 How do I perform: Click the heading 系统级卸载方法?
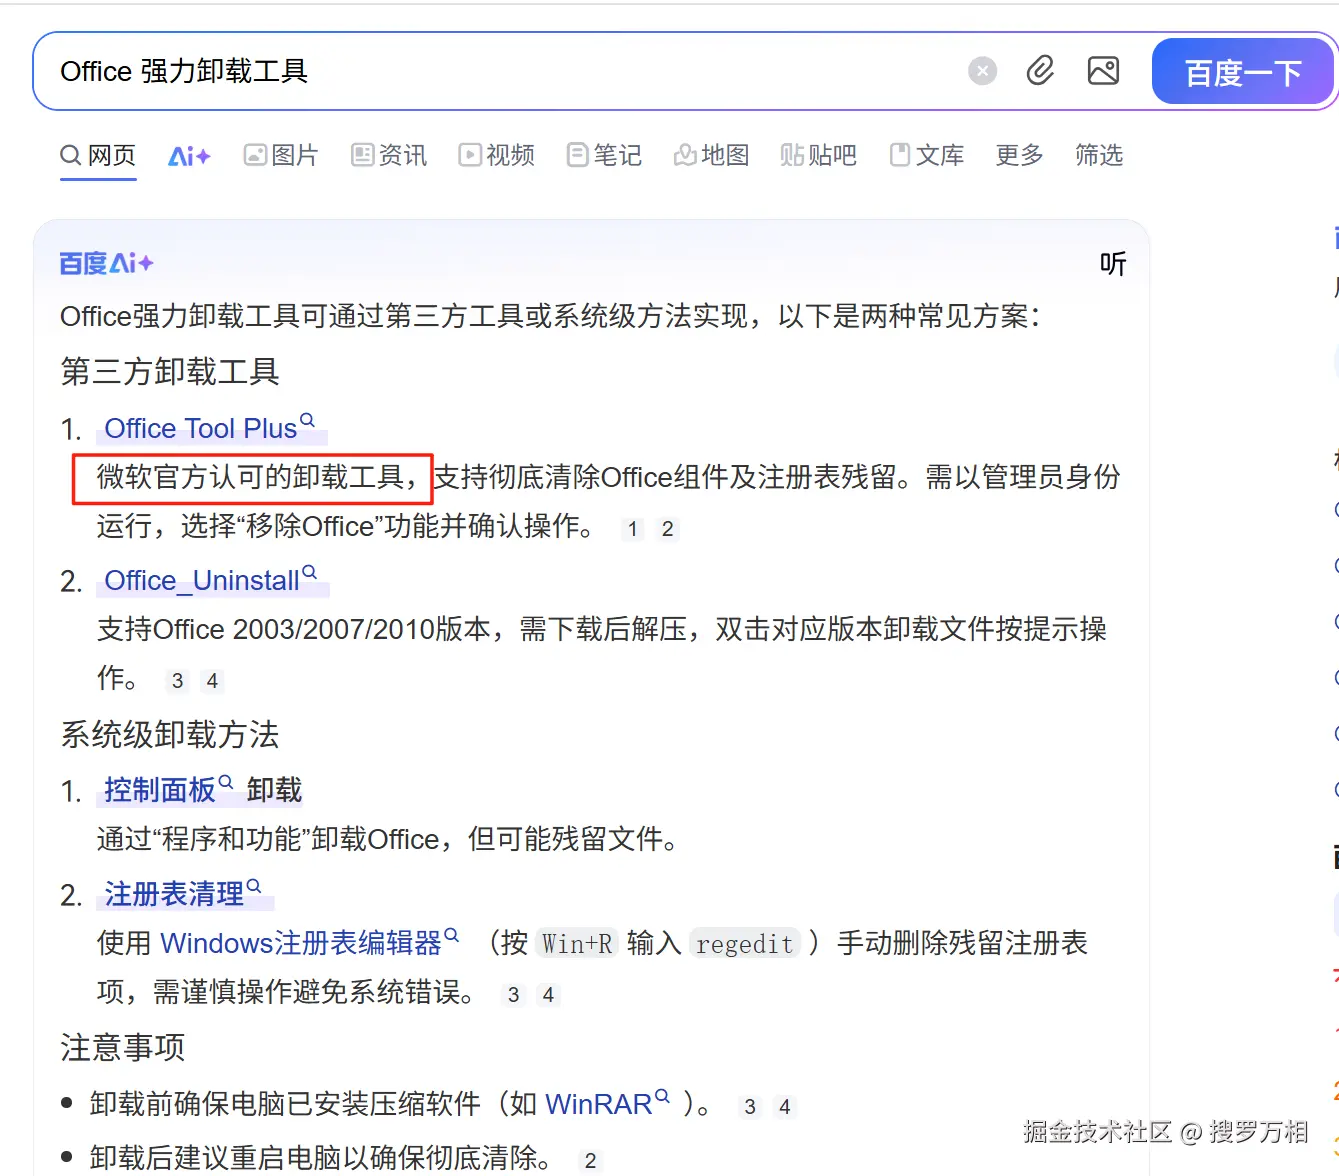tap(170, 735)
